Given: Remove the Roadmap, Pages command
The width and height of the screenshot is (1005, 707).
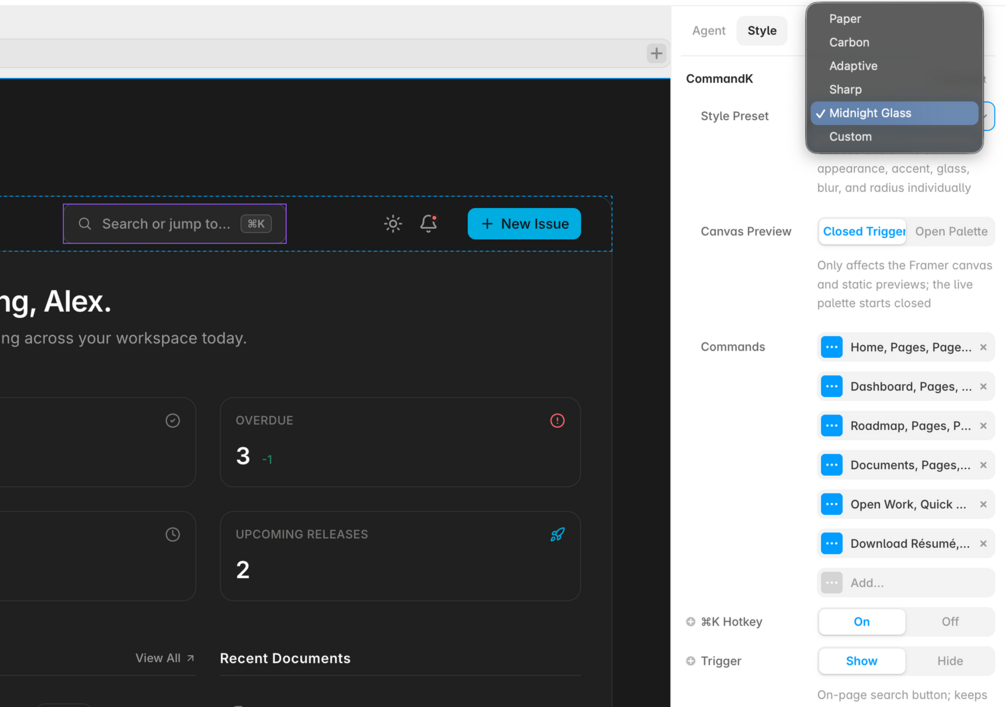Looking at the screenshot, I should click(983, 426).
